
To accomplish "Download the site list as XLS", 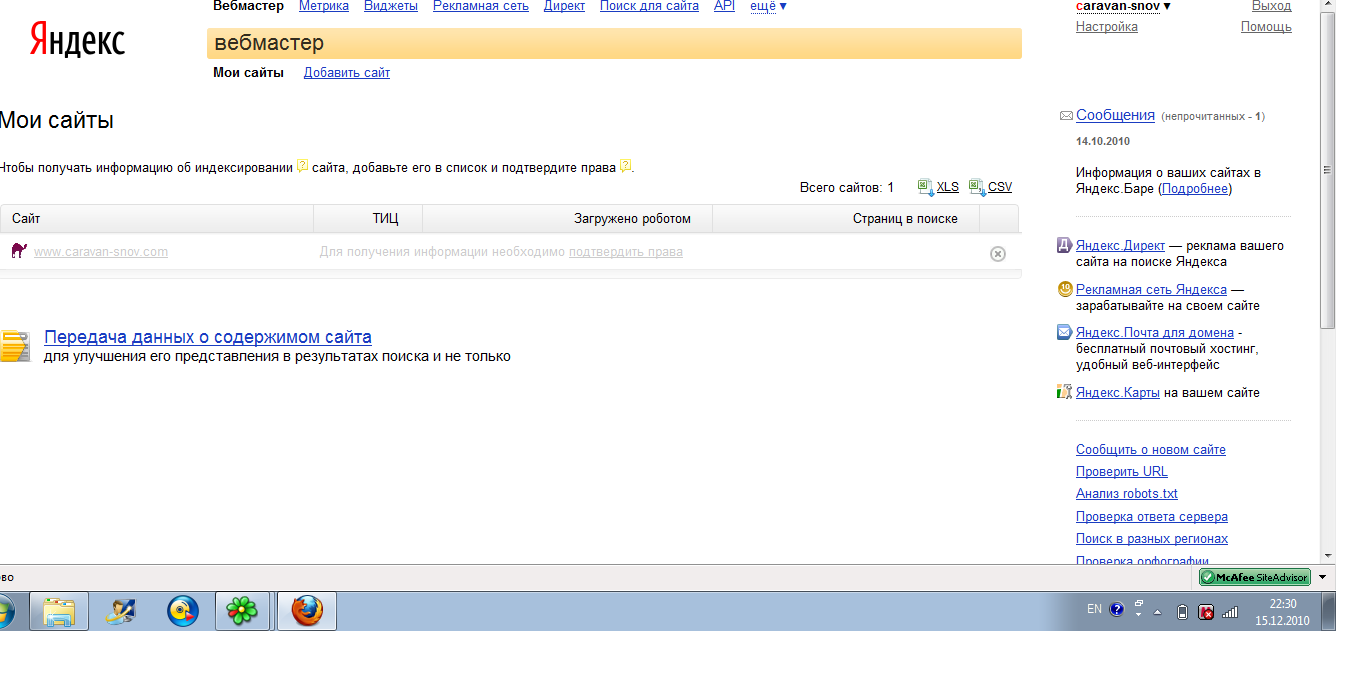I will coord(948,187).
